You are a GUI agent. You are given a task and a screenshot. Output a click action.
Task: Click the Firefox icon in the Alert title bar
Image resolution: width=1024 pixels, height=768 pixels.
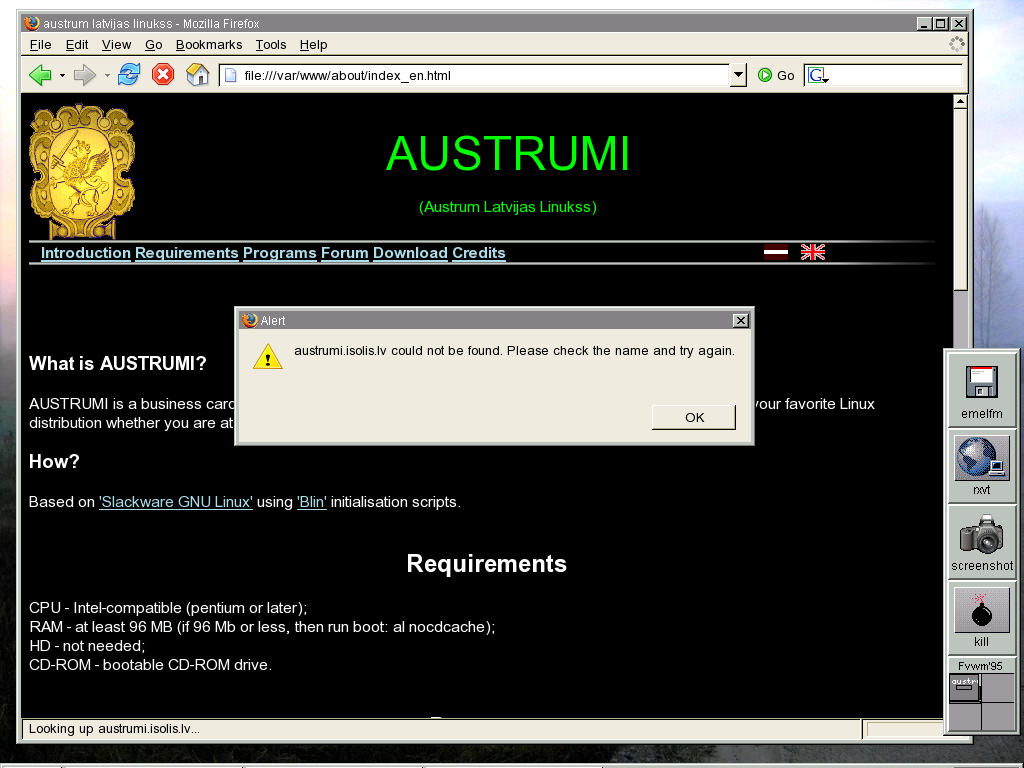point(249,320)
